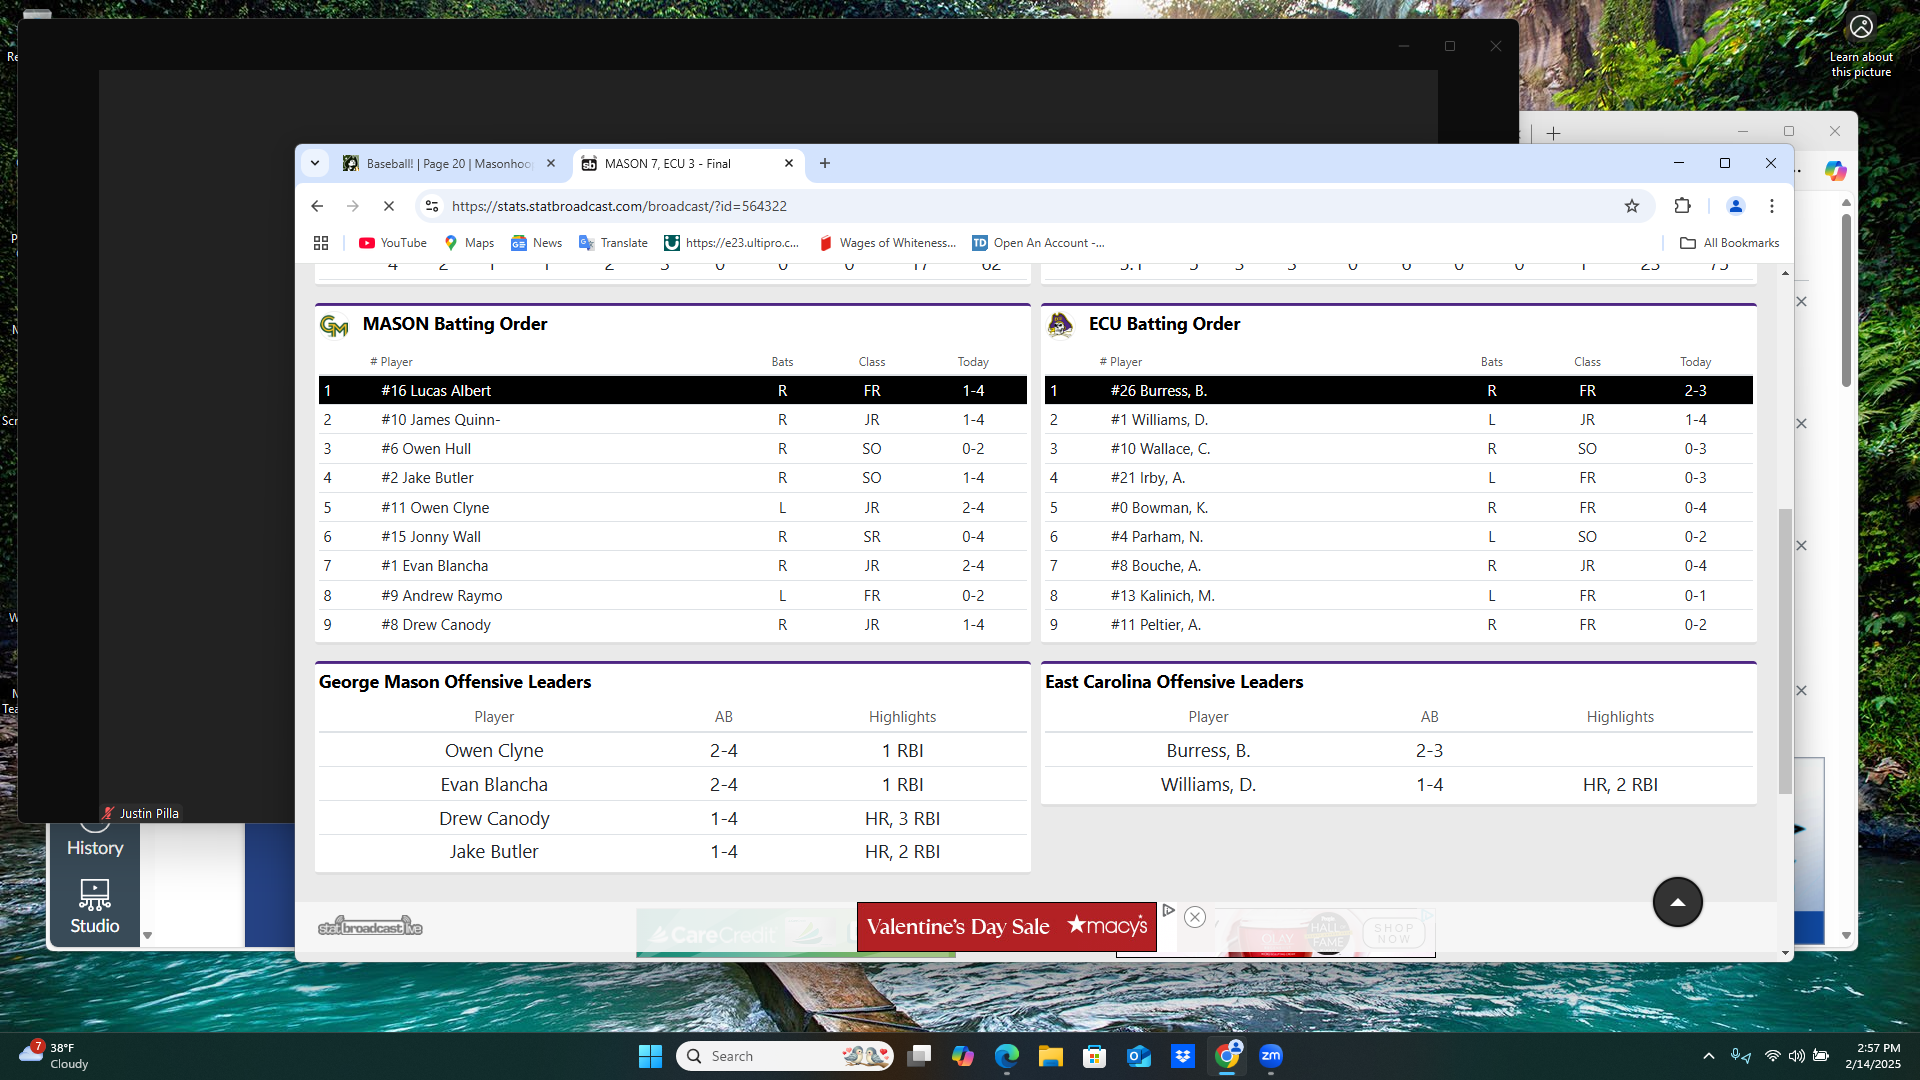The height and width of the screenshot is (1080, 1920).
Task: Click the StatBroadcast Live logo
Action: (370, 926)
